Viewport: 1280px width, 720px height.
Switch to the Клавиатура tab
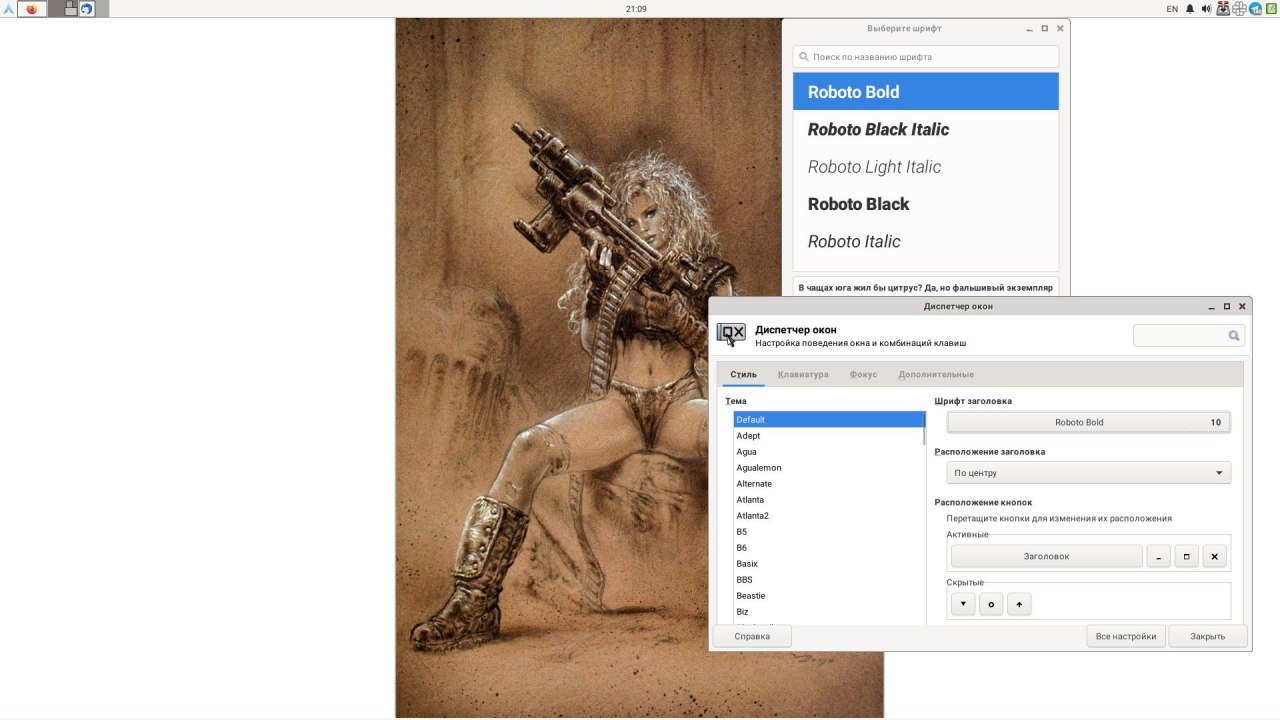803,375
